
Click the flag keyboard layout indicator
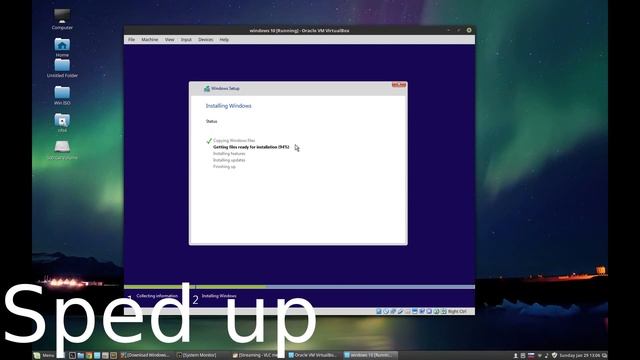(x=531, y=356)
